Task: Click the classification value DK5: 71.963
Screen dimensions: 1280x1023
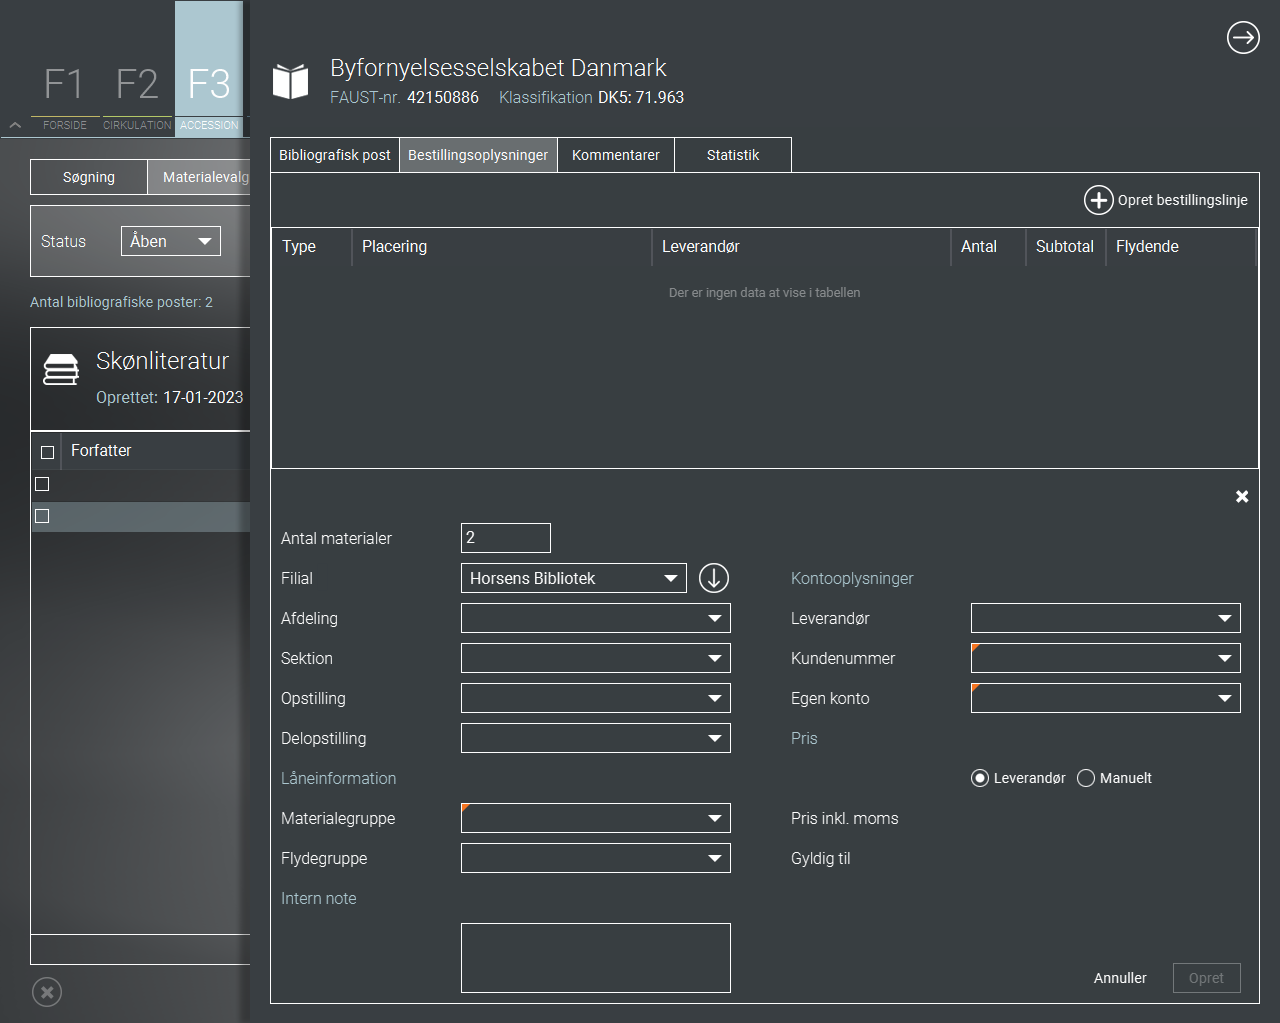Action: click(641, 97)
